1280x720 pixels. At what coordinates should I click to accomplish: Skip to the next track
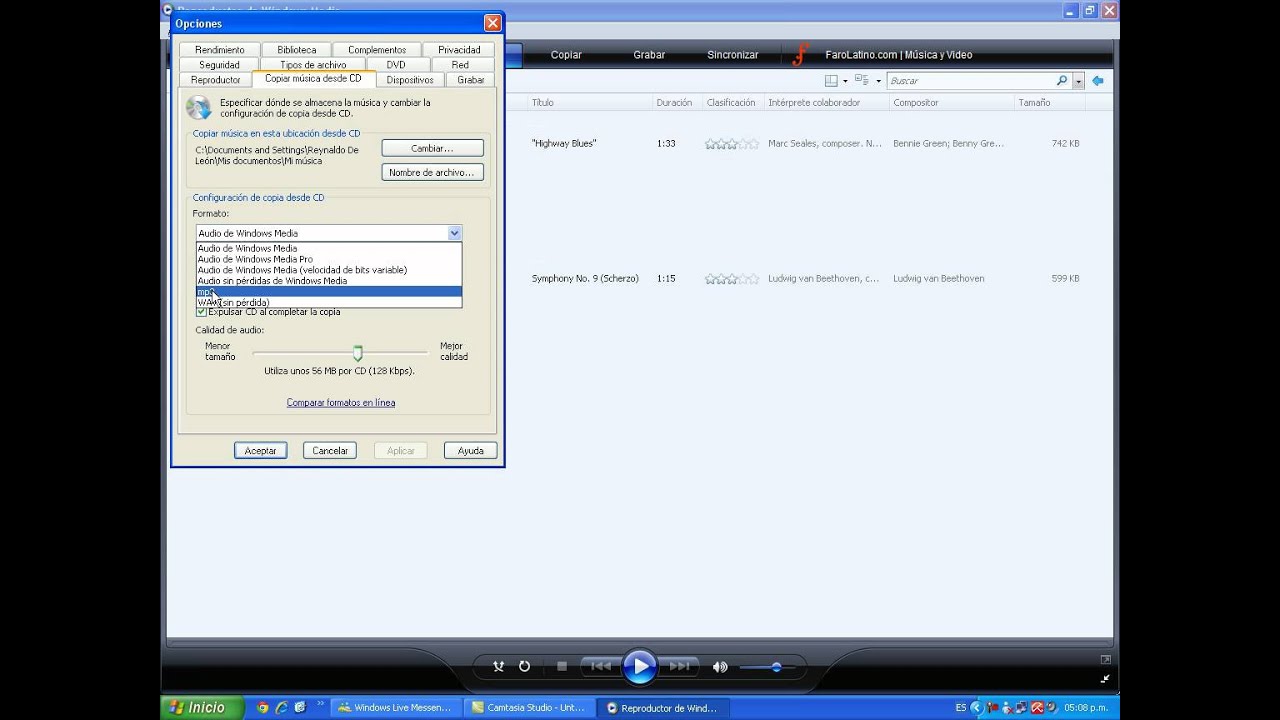click(x=678, y=666)
